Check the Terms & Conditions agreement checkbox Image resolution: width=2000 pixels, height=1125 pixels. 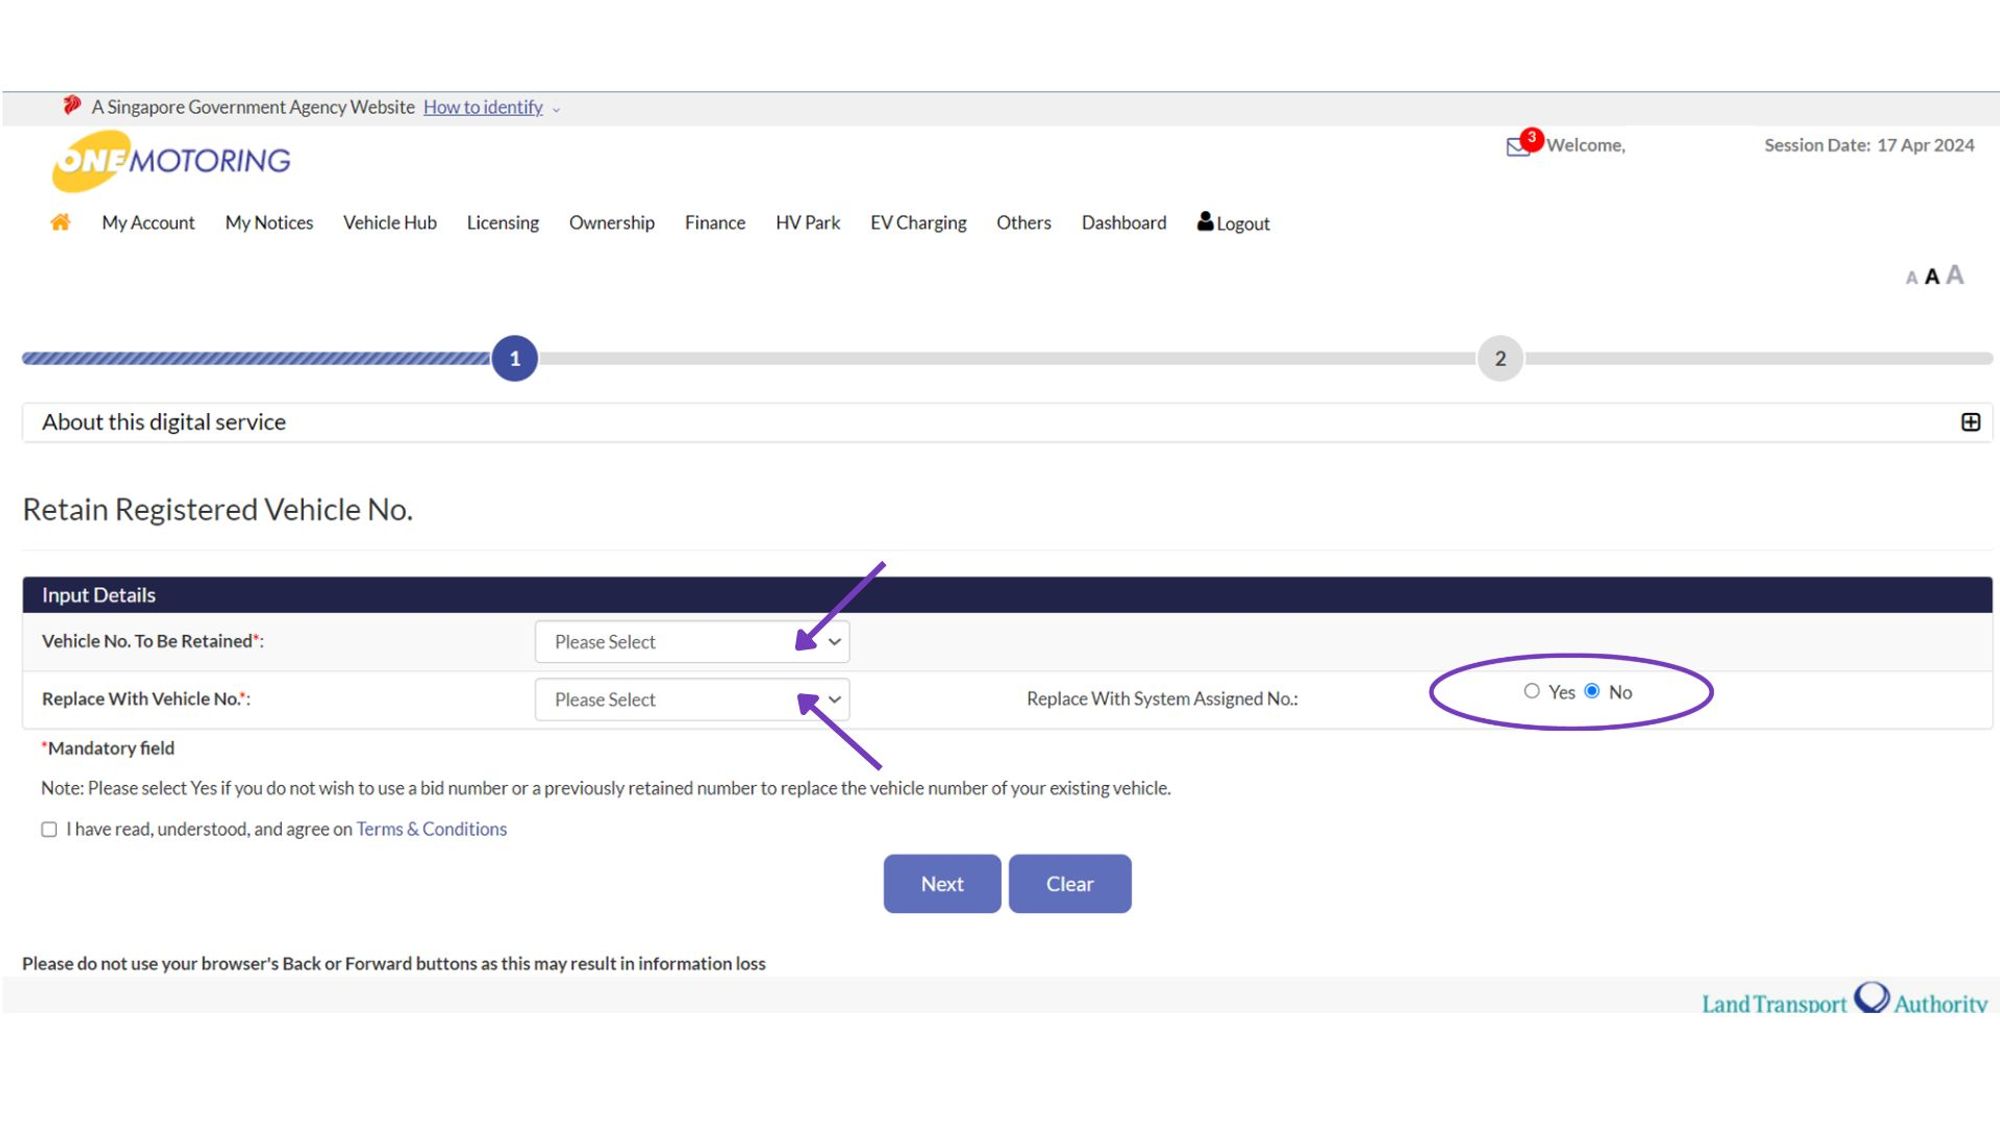point(49,829)
